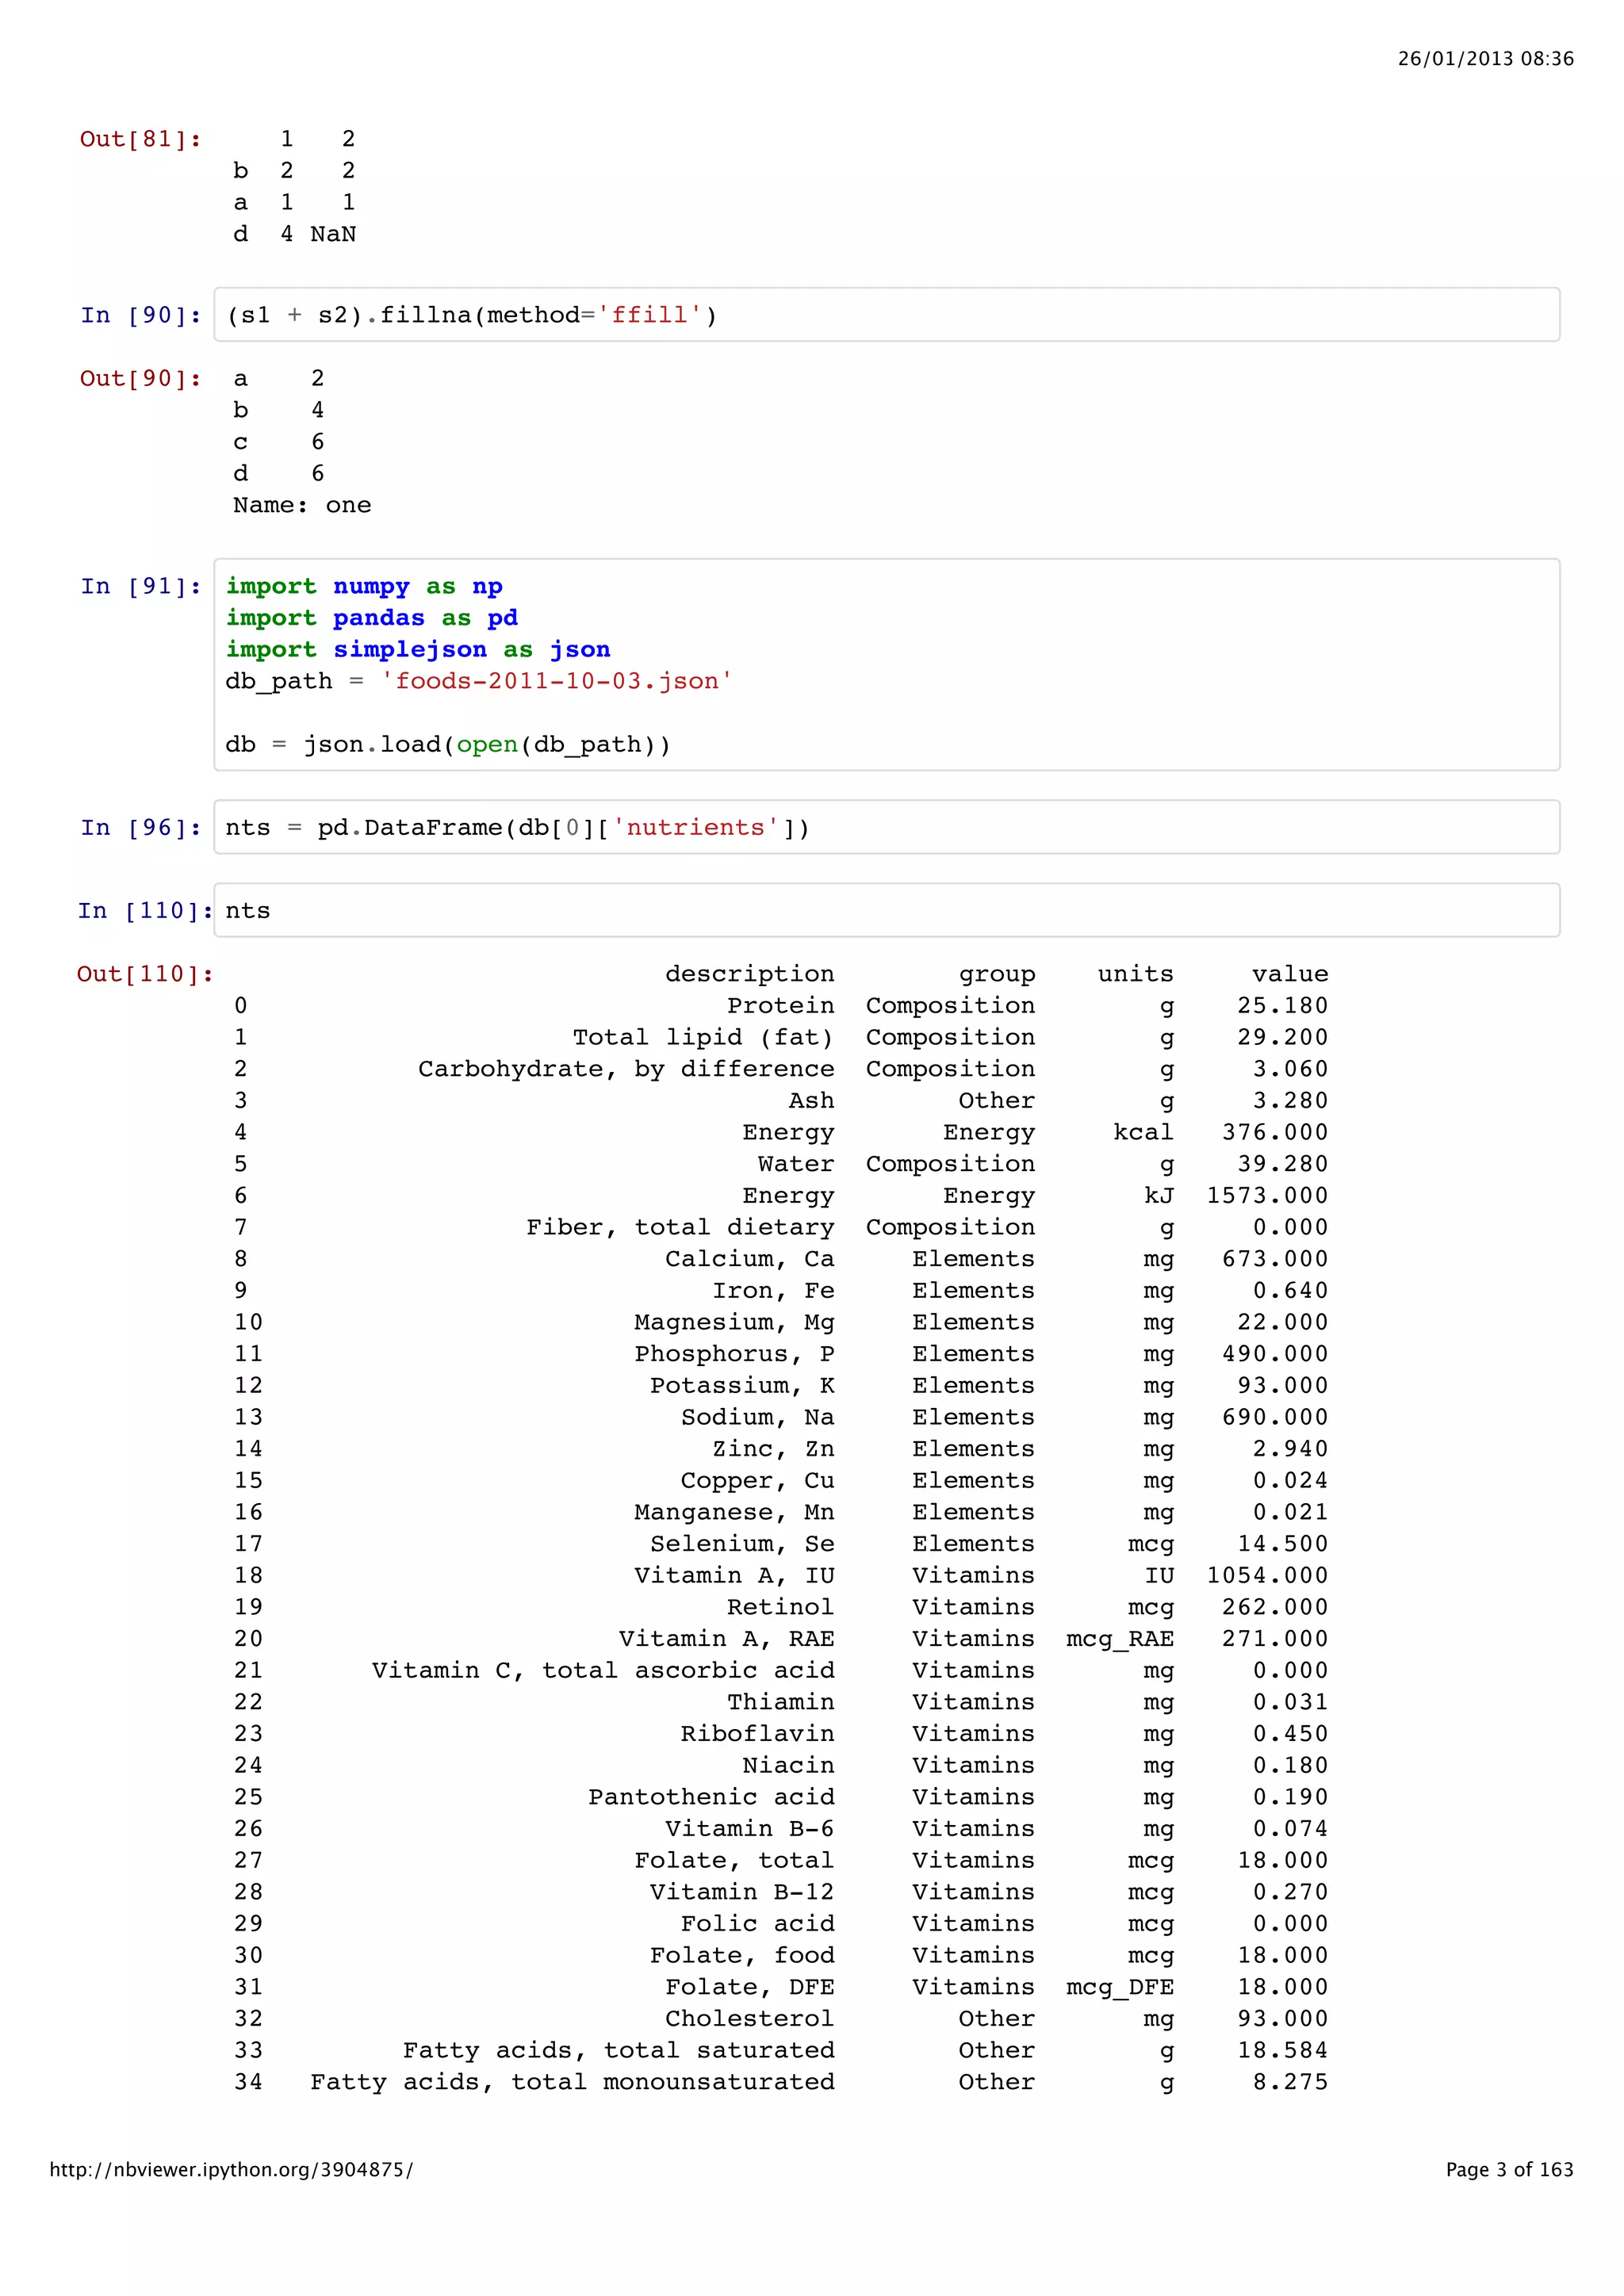The width and height of the screenshot is (1624, 2296).
Task: Open the nbviewer.ipython.org/3904875 footer URL
Action: (231, 2169)
